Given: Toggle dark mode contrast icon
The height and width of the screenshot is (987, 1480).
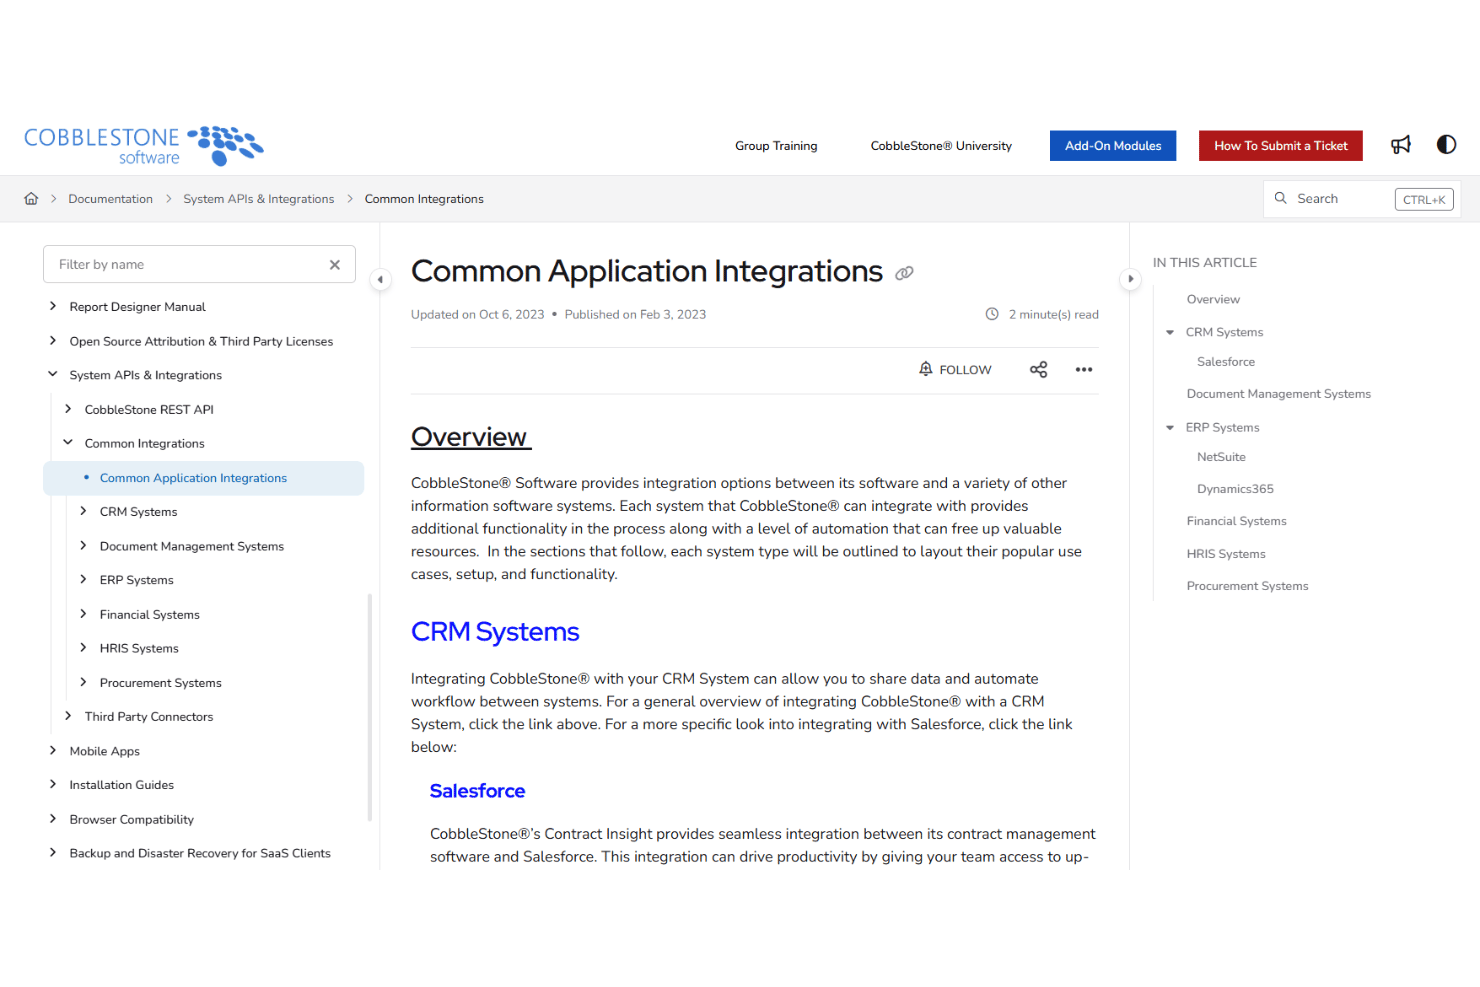Looking at the screenshot, I should coord(1446,145).
